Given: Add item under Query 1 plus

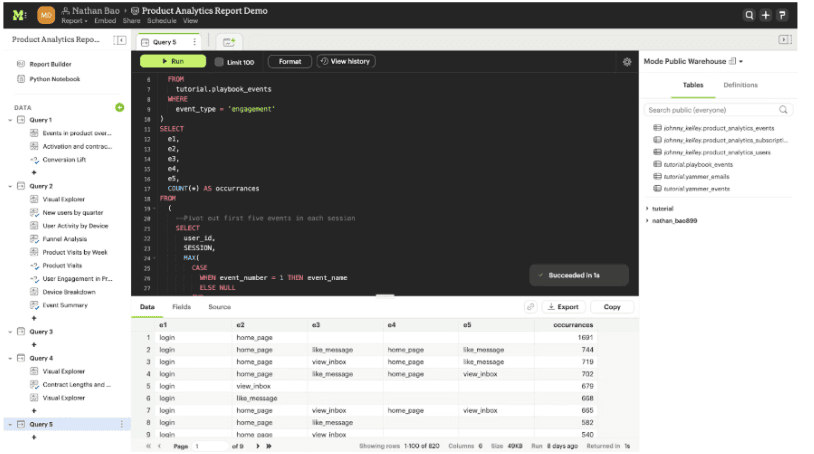Looking at the screenshot, I should 34,172.
